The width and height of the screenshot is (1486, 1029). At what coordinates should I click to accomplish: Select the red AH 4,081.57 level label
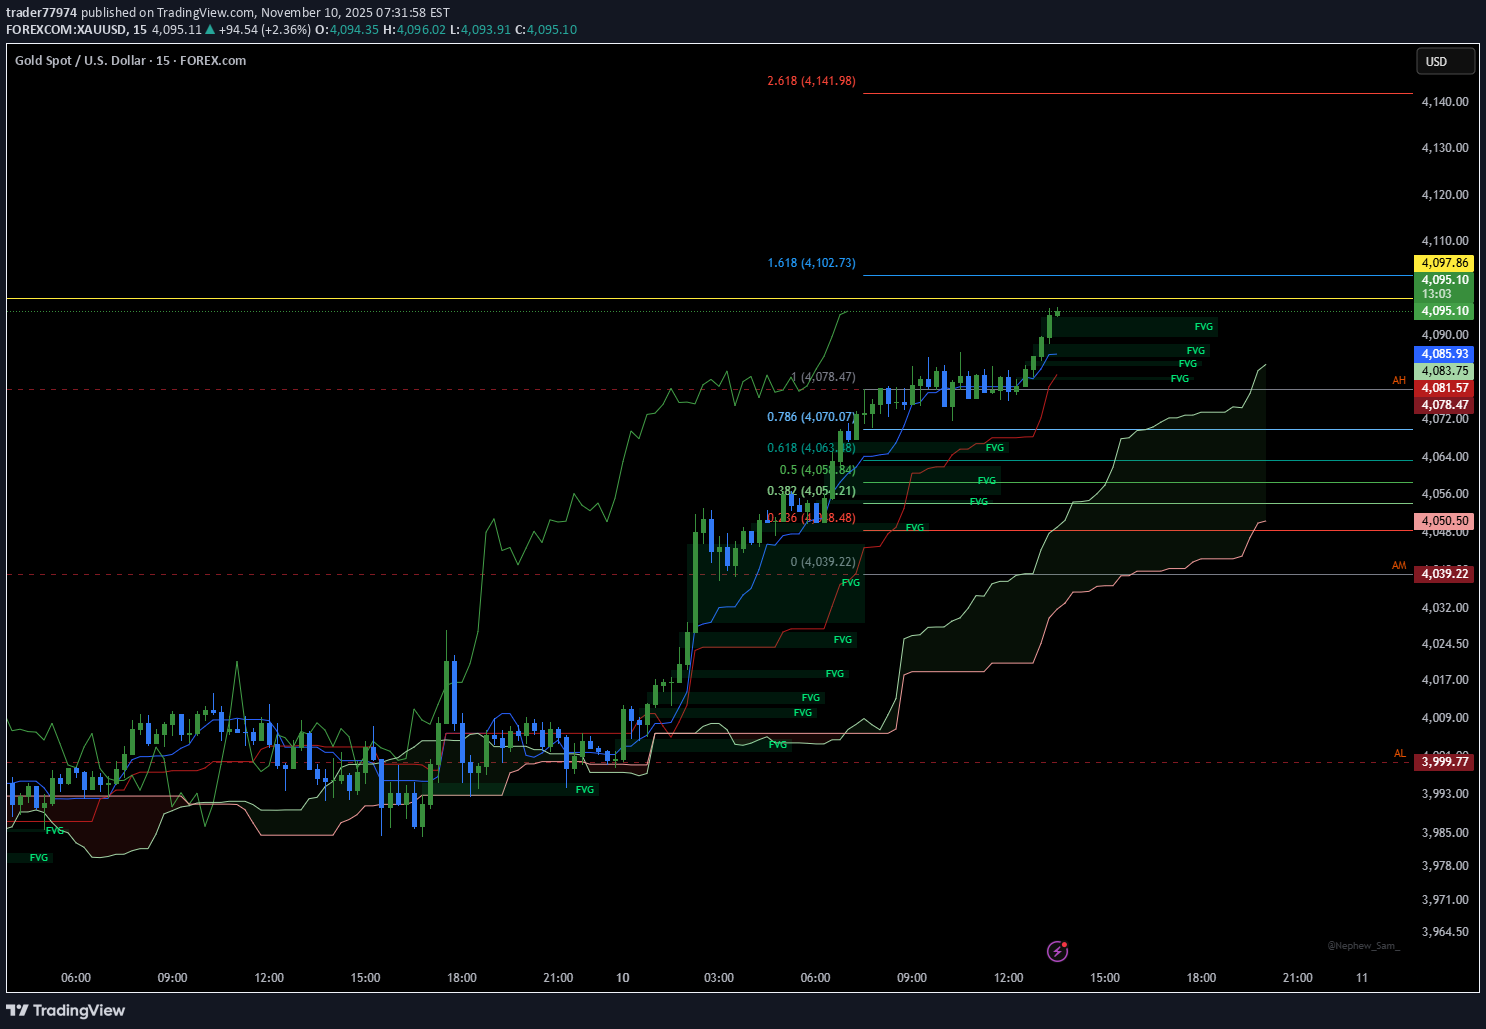pyautogui.click(x=1444, y=388)
